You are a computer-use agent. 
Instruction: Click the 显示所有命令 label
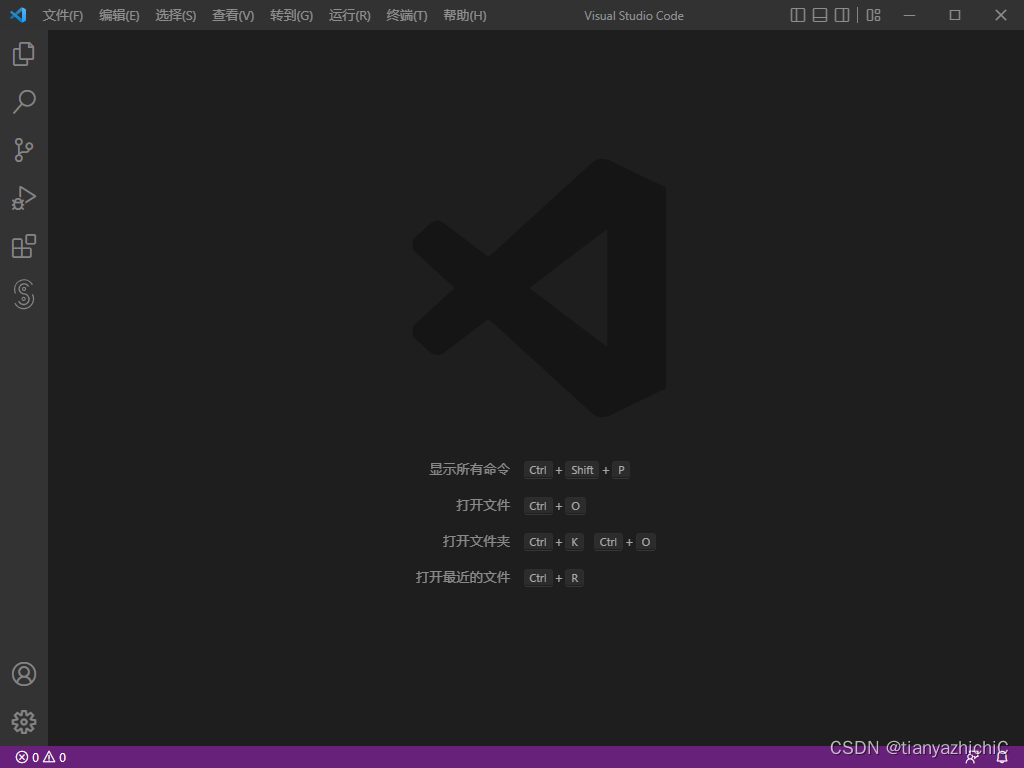pos(469,470)
